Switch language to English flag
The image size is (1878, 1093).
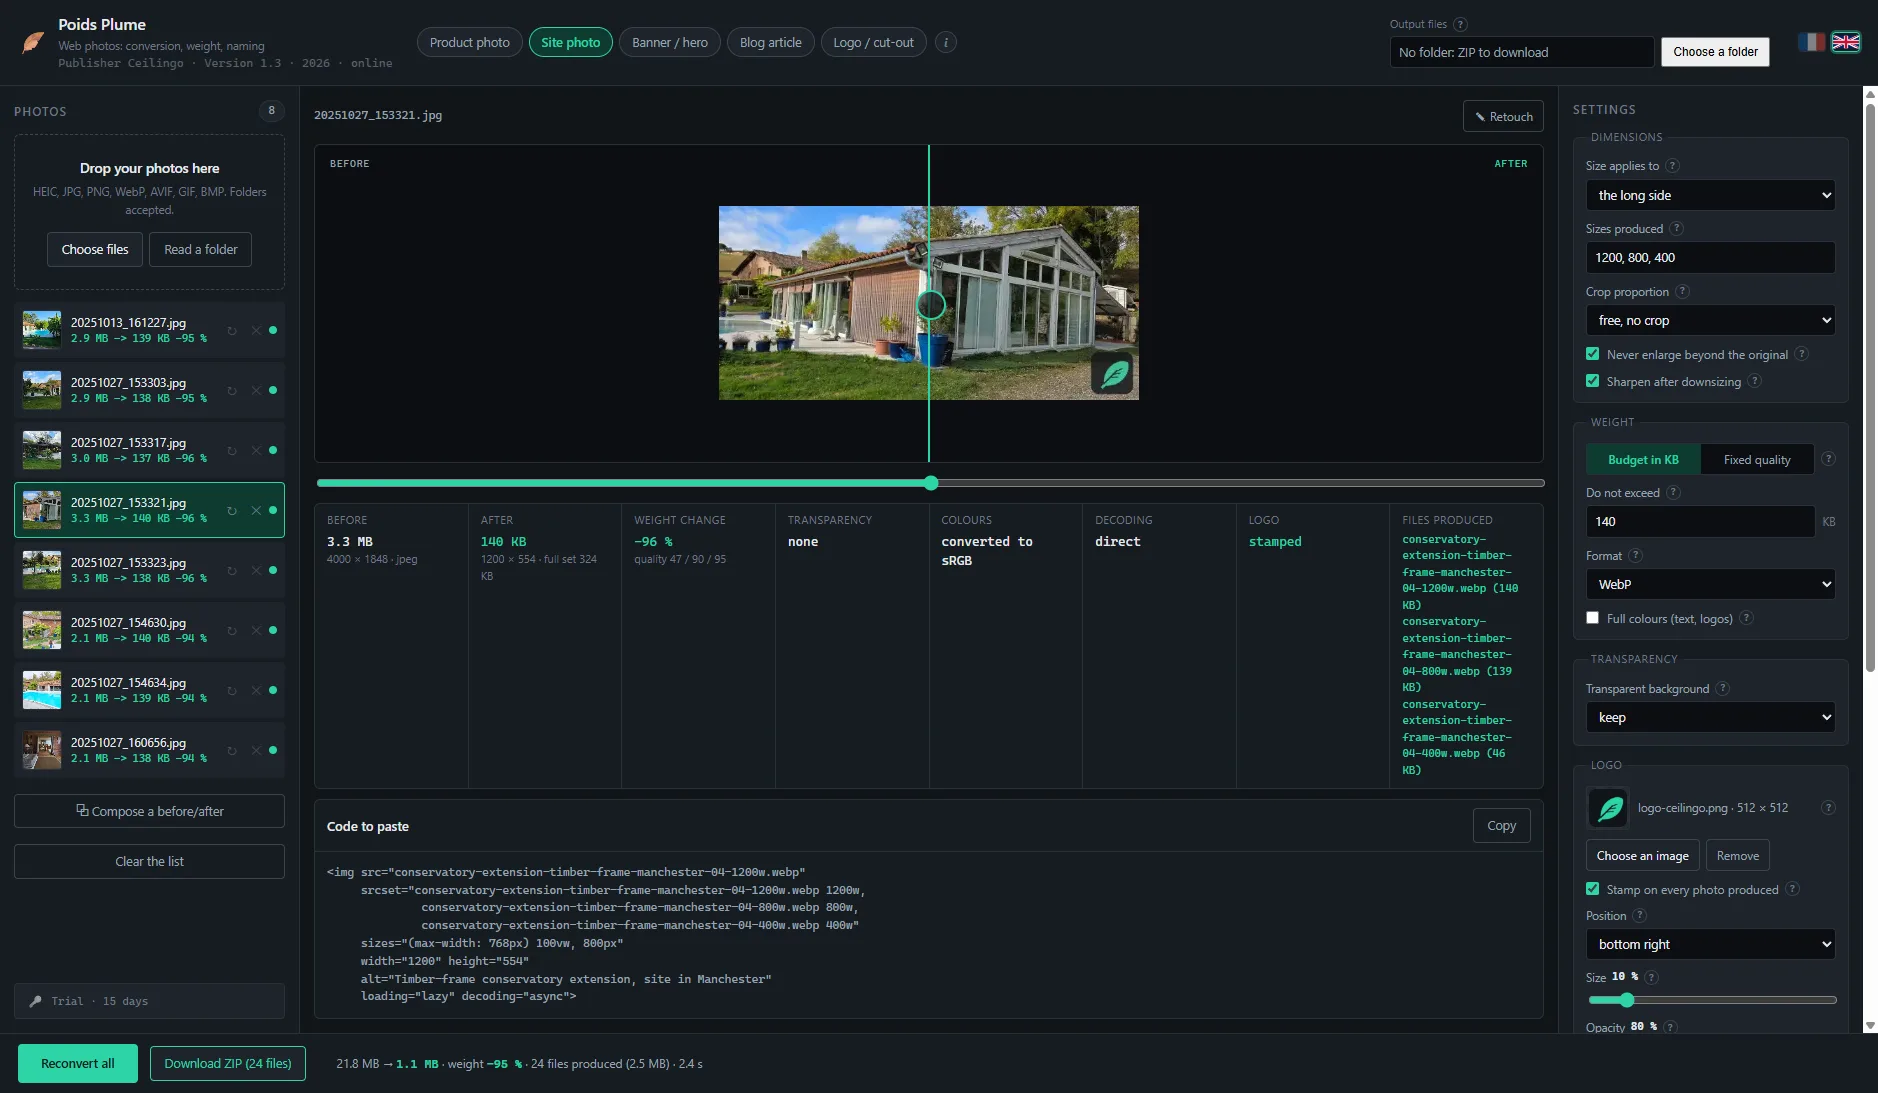pyautogui.click(x=1845, y=42)
